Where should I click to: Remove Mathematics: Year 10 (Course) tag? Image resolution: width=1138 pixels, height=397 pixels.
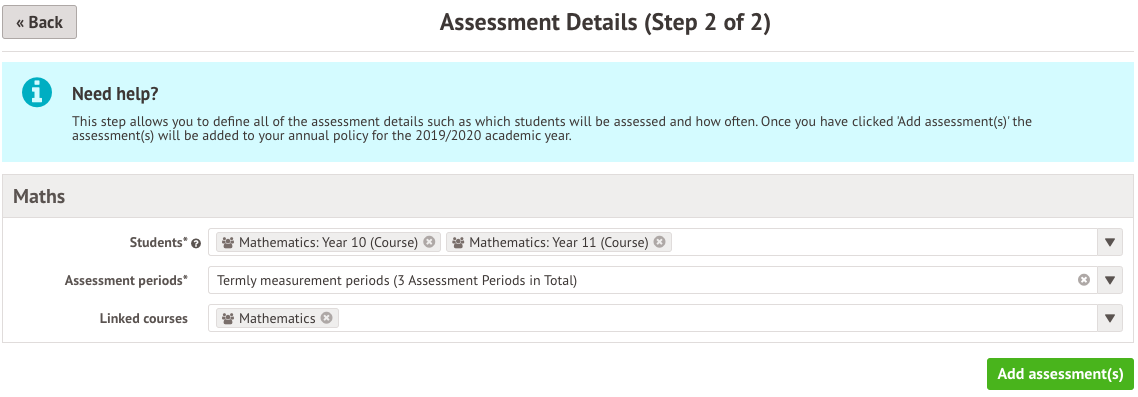click(429, 242)
